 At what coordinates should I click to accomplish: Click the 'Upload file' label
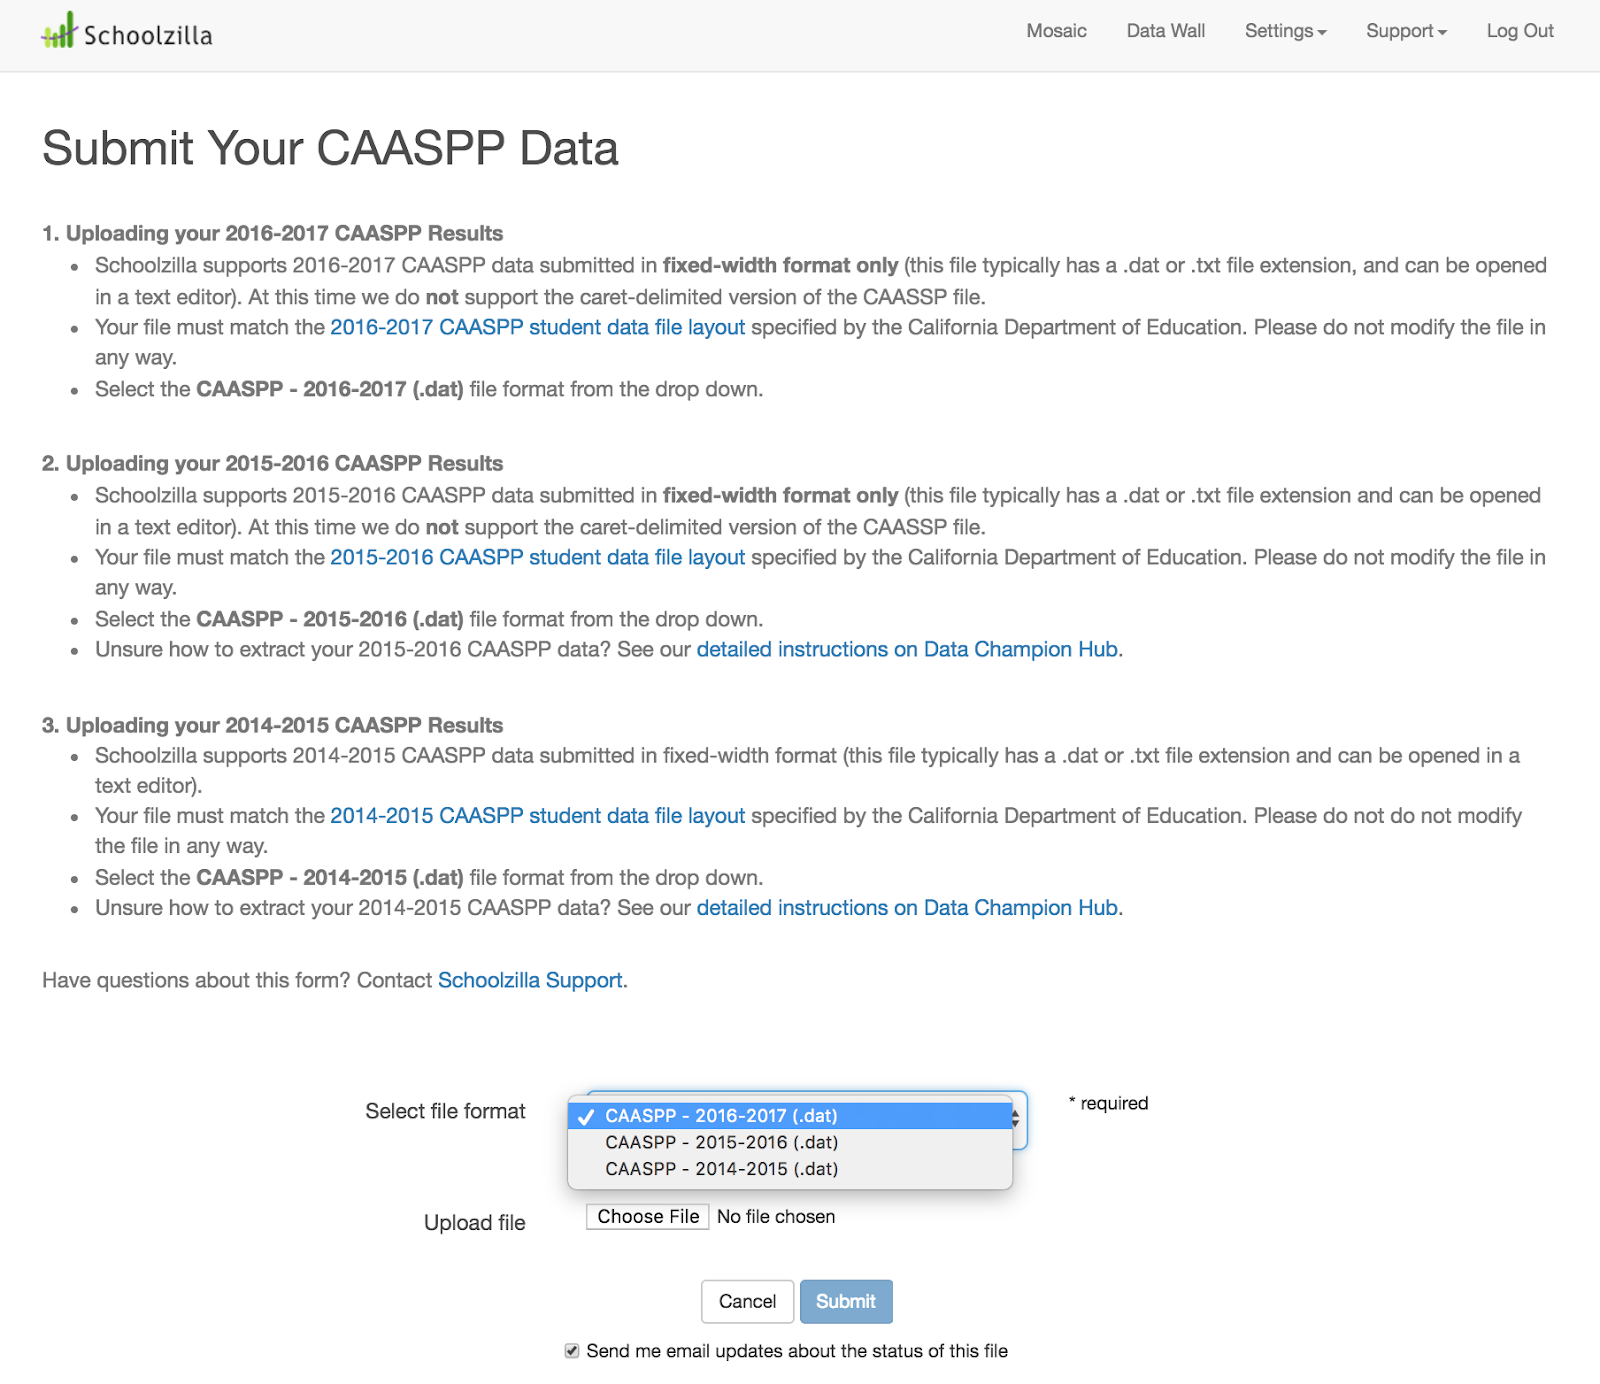point(474,1222)
